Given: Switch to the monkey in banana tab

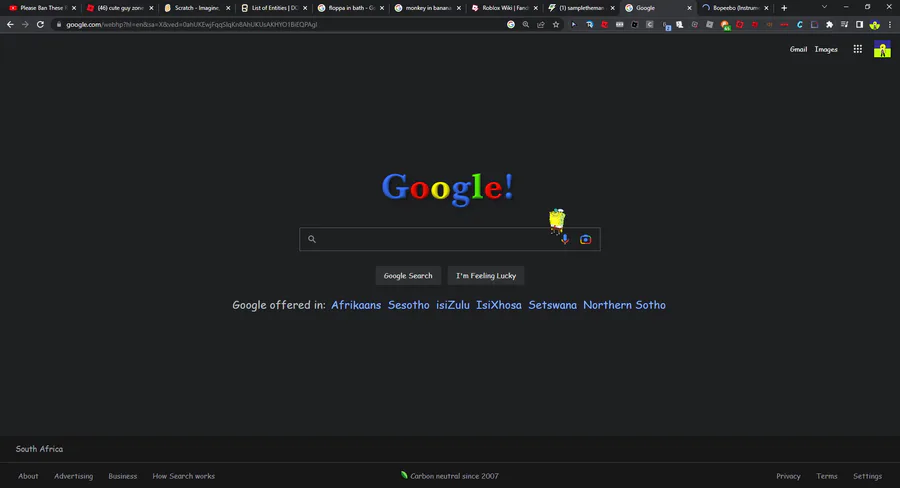Looking at the screenshot, I should click(x=428, y=8).
